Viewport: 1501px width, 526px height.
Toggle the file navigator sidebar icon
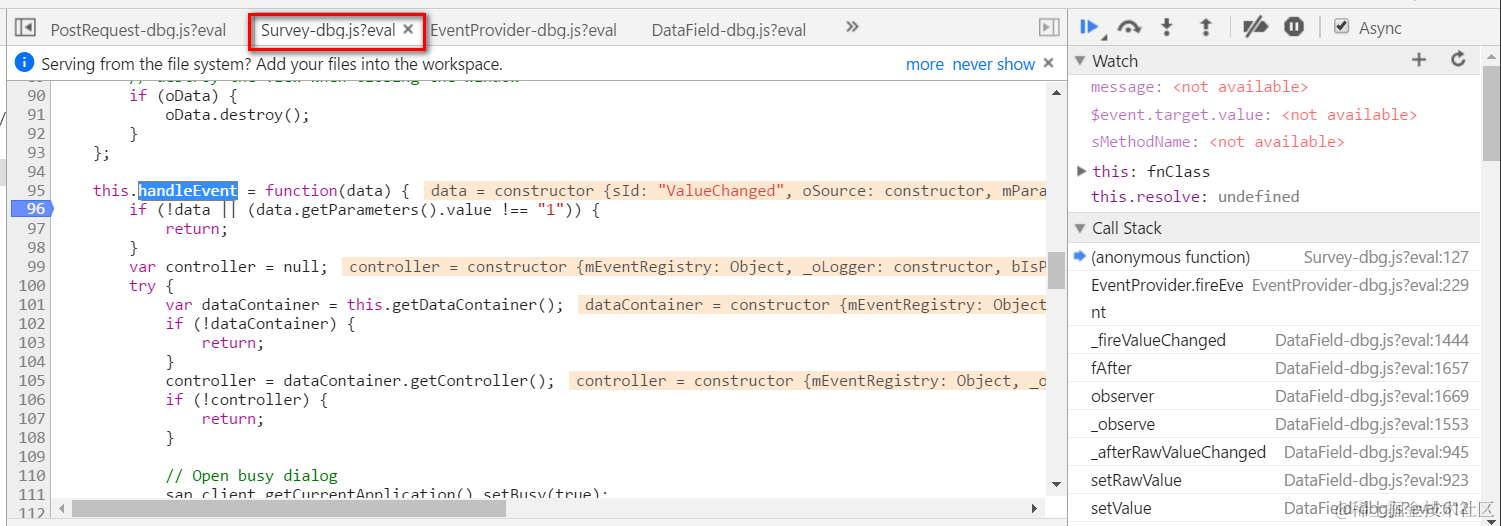point(26,28)
